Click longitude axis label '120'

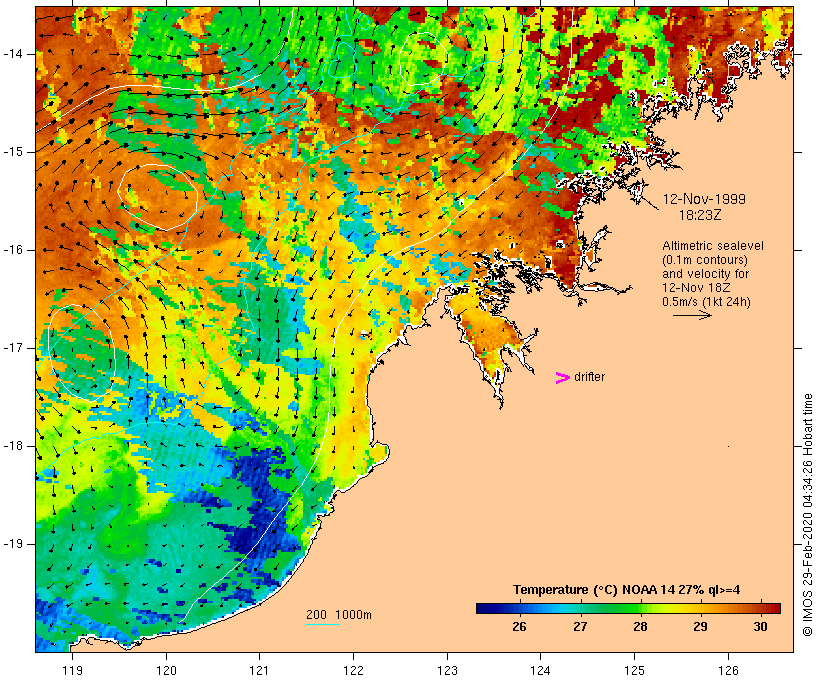(x=166, y=670)
